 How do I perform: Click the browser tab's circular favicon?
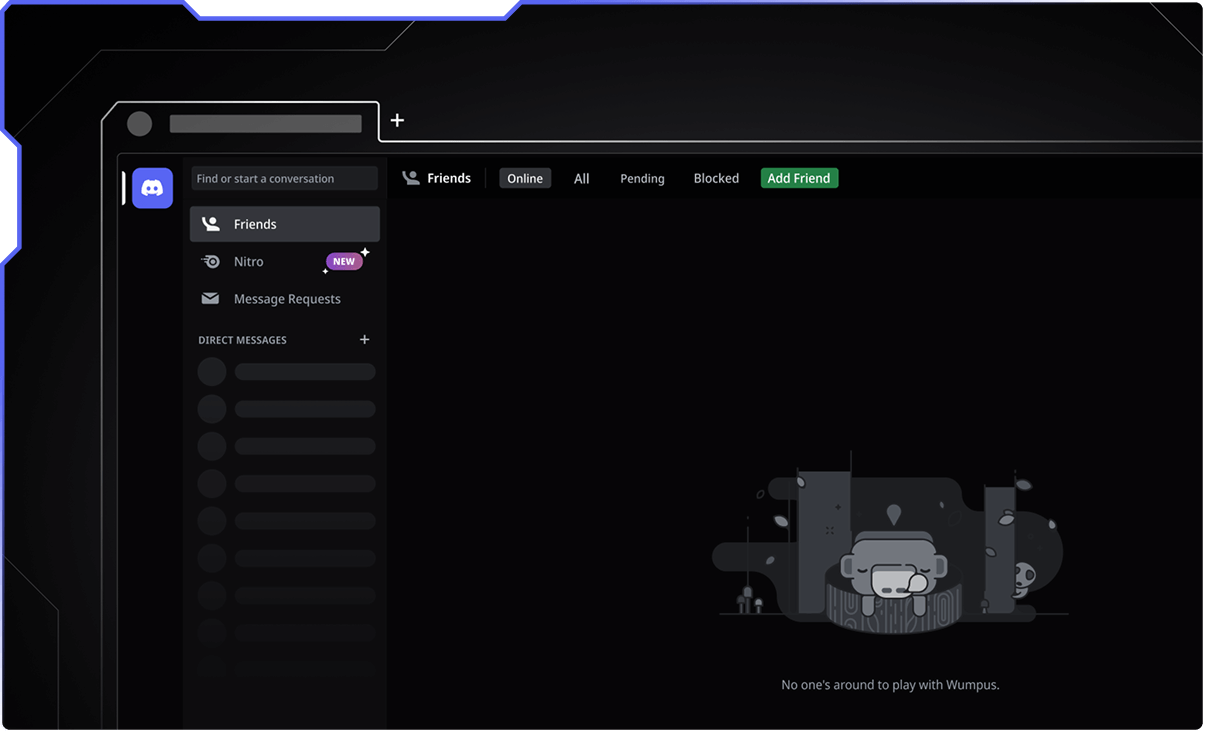(x=140, y=124)
